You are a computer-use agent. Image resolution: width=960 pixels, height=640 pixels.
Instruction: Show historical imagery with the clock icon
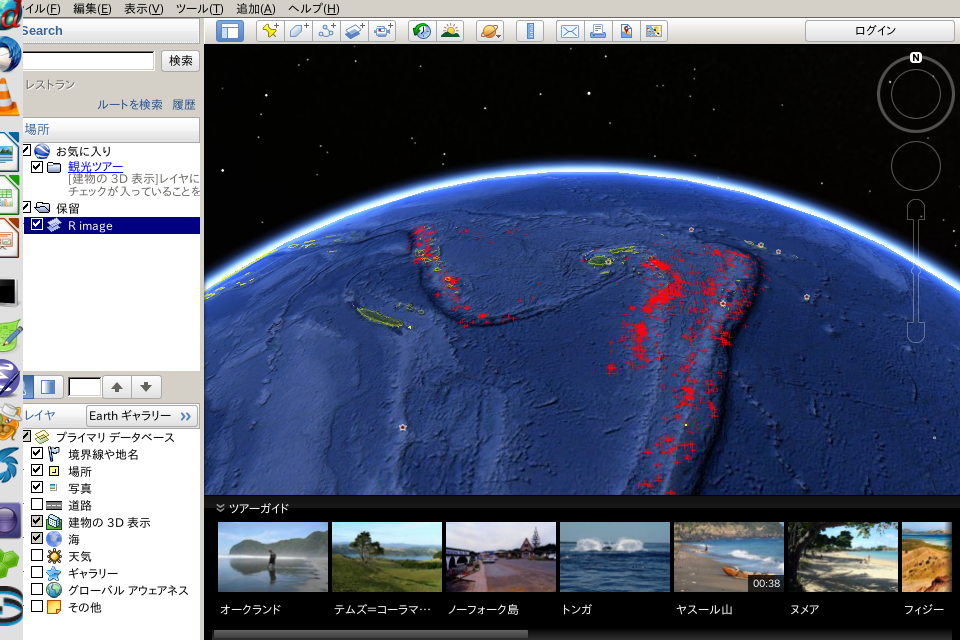pyautogui.click(x=422, y=31)
